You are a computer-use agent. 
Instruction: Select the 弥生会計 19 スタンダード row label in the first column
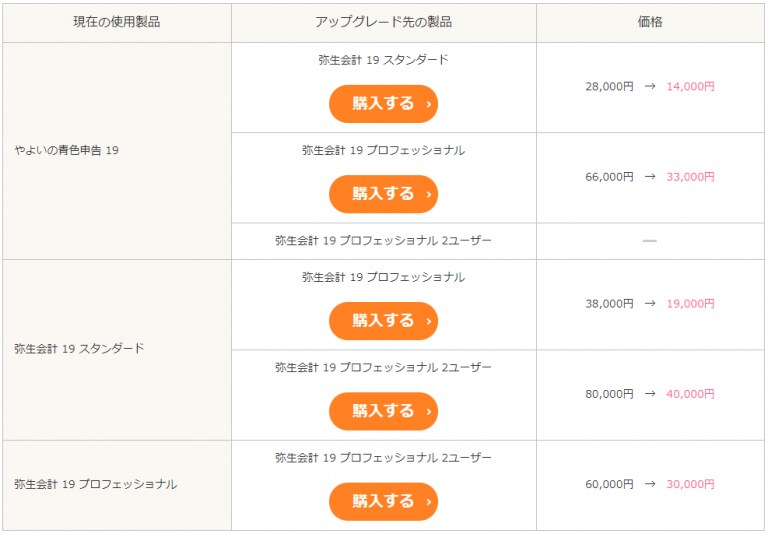coord(79,349)
